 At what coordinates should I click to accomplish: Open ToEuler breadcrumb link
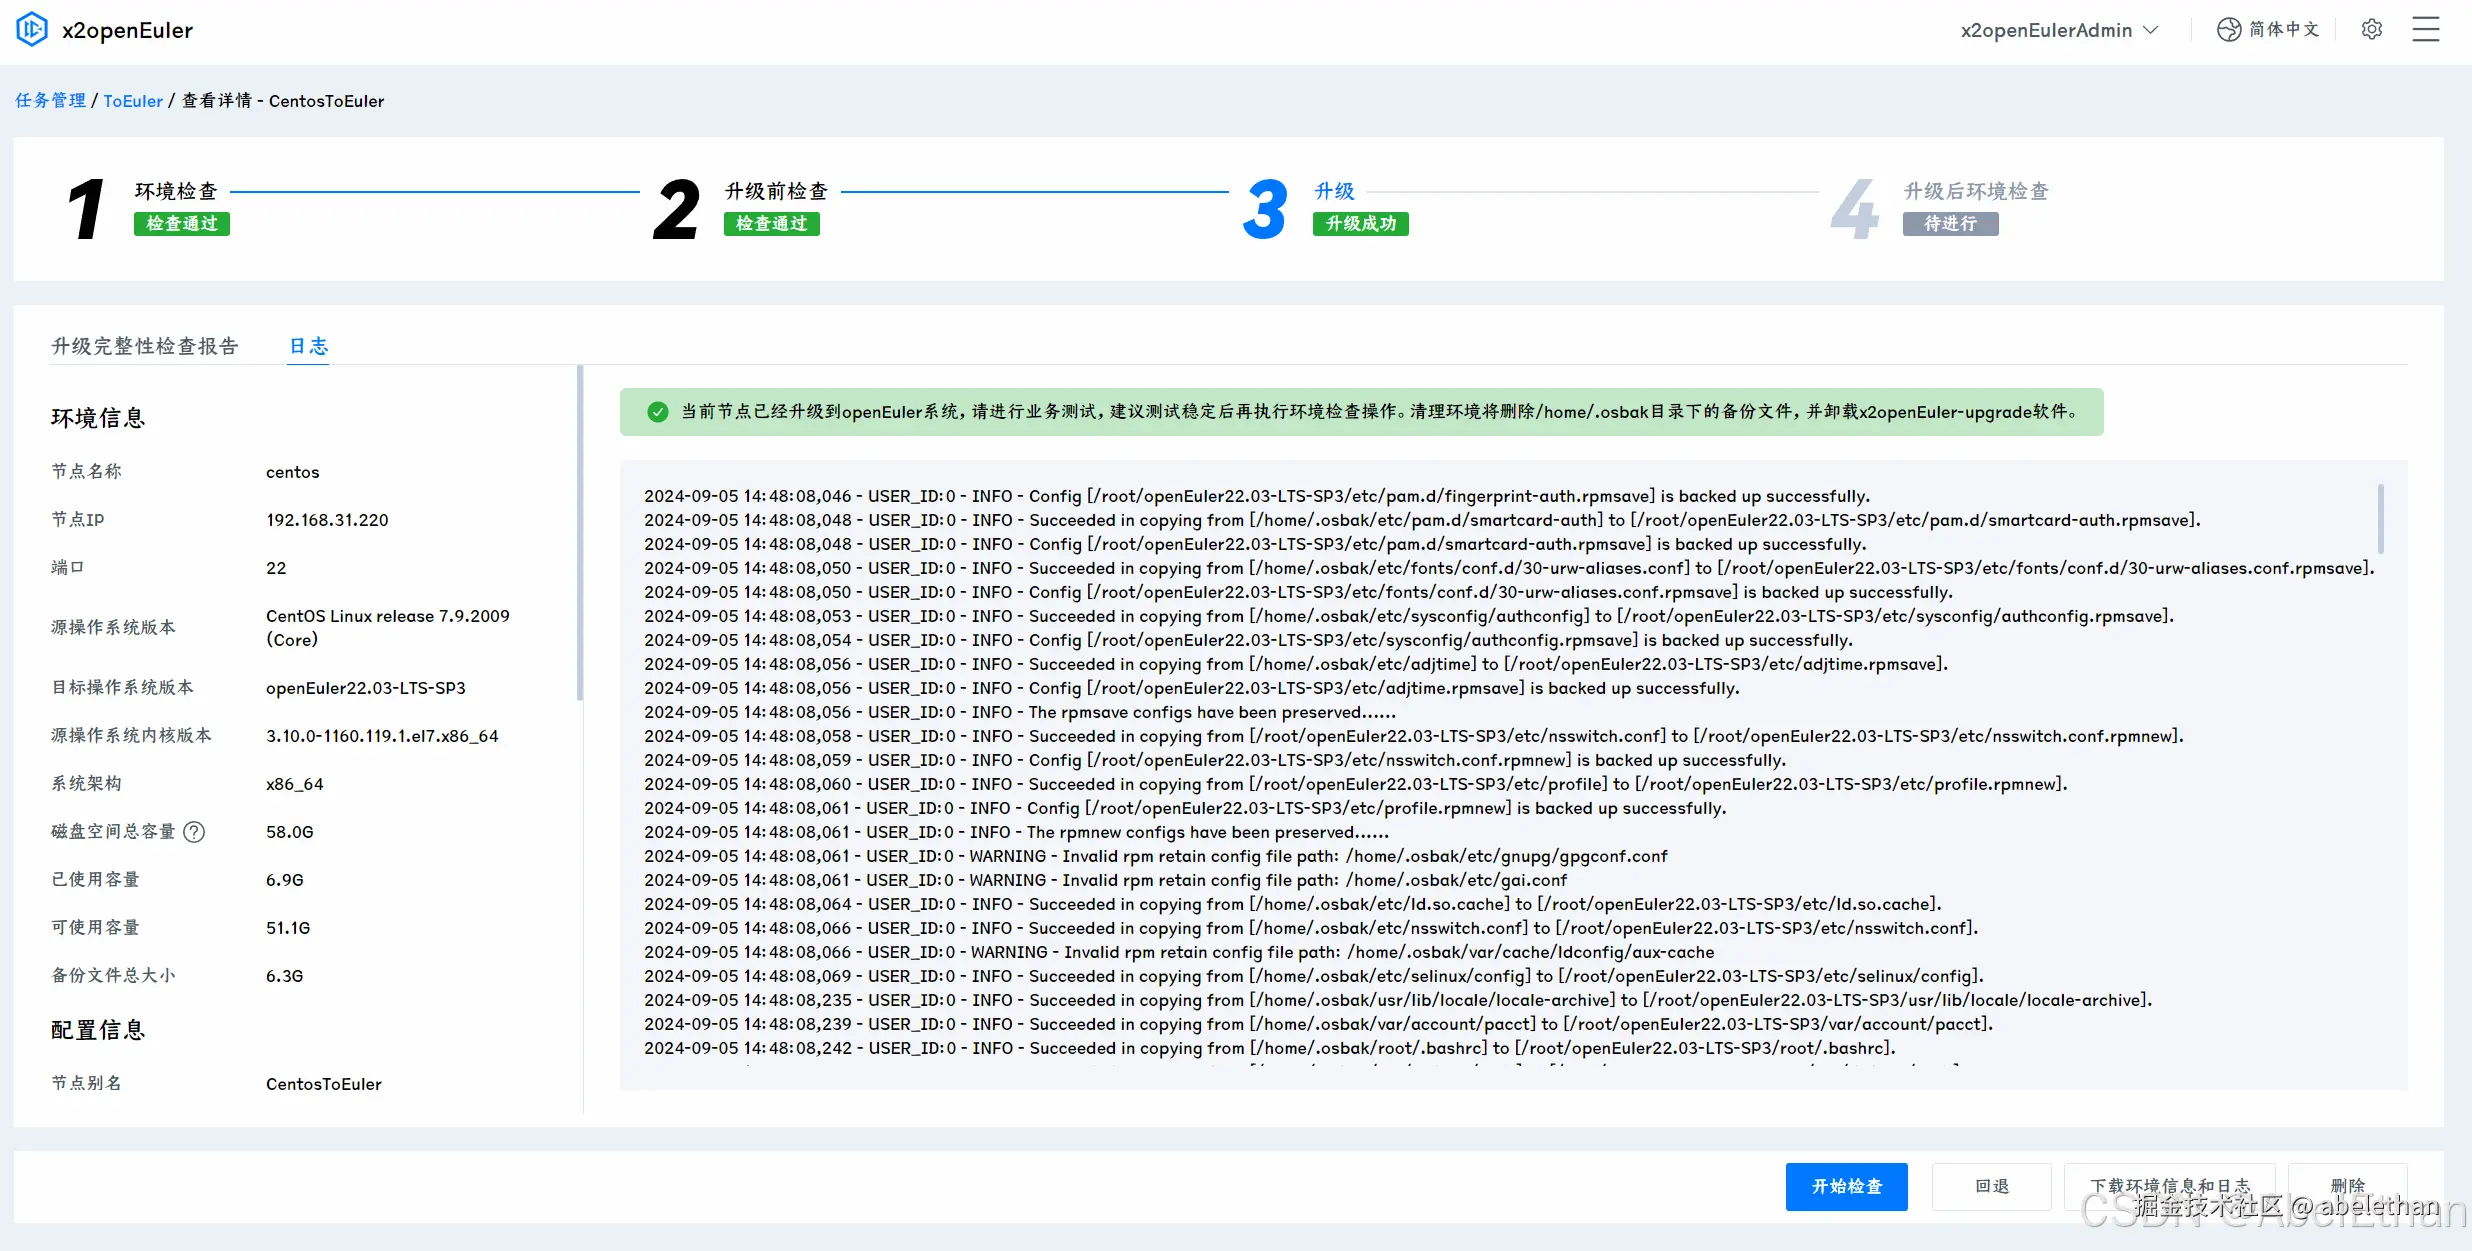pos(132,101)
